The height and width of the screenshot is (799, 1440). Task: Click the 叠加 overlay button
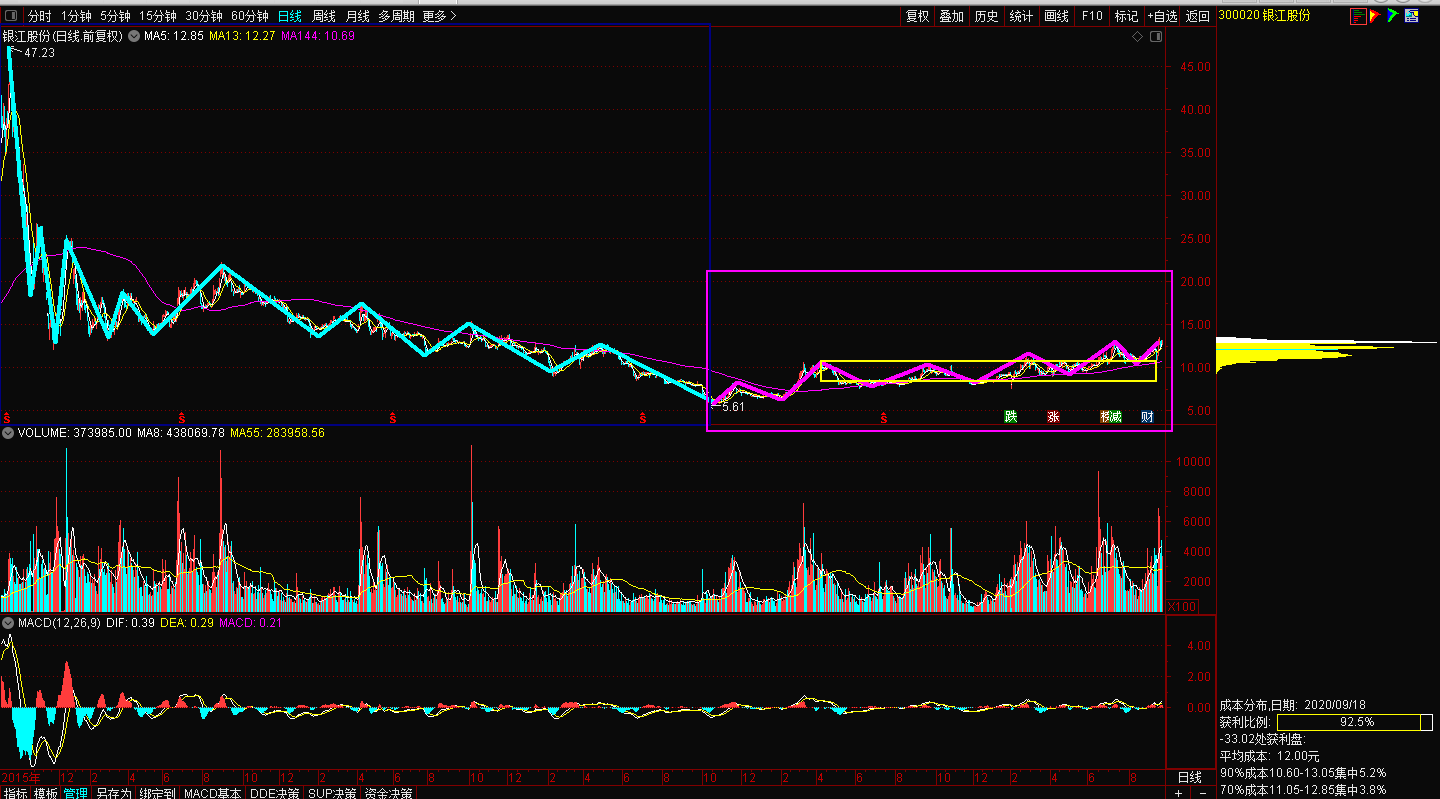[952, 16]
